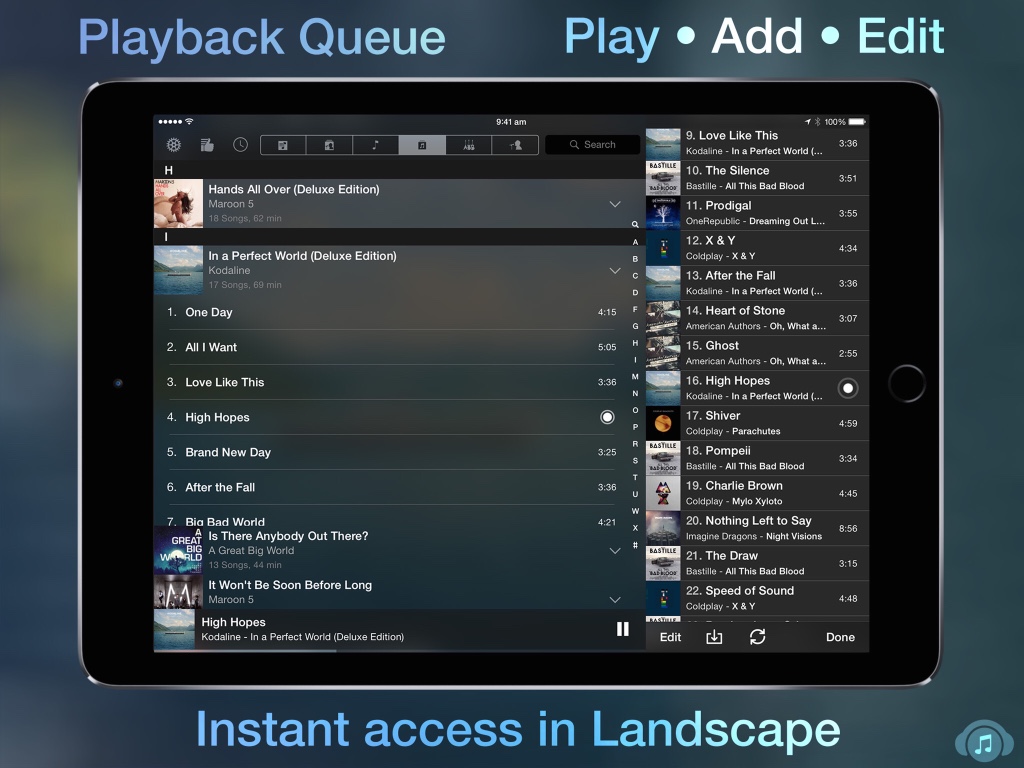Jump to letter T in index
The height and width of the screenshot is (768, 1024).
click(635, 477)
